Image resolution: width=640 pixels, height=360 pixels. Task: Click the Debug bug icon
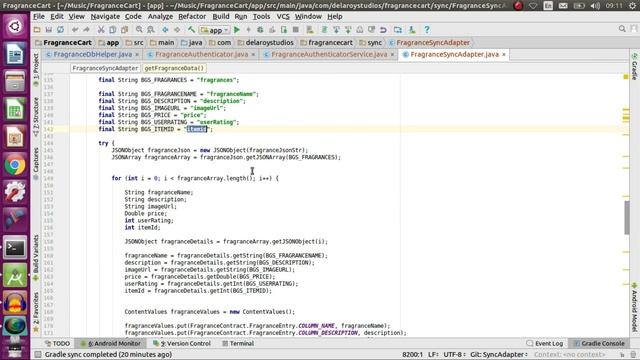point(260,30)
